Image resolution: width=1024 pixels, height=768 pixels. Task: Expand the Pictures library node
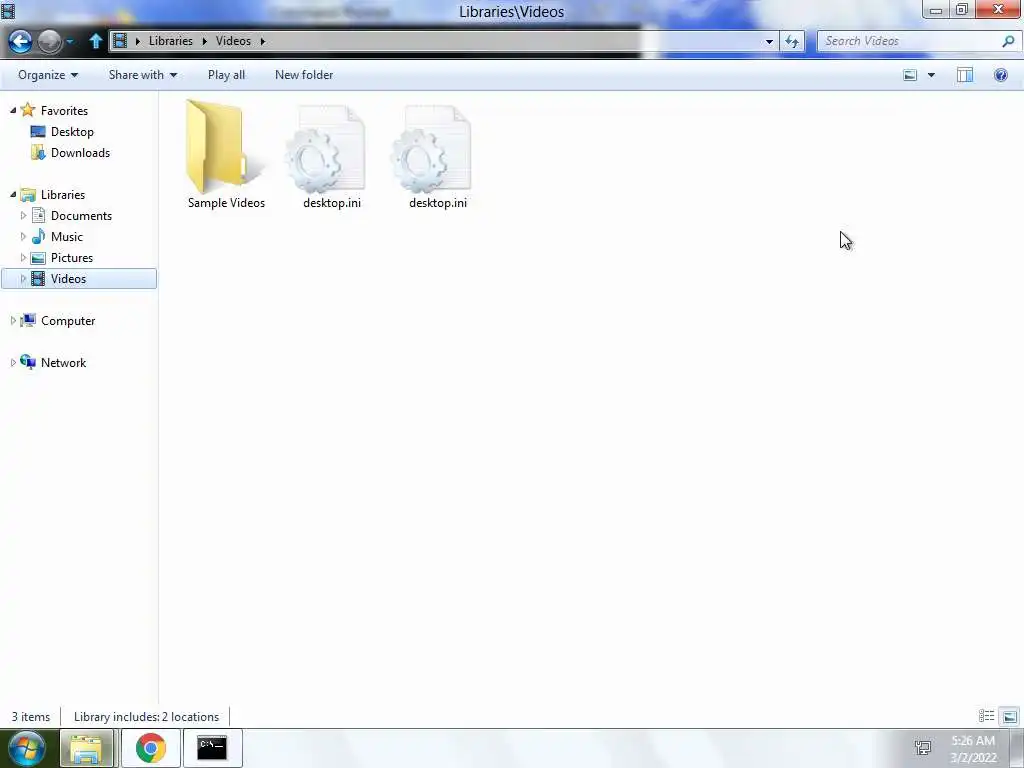24,257
